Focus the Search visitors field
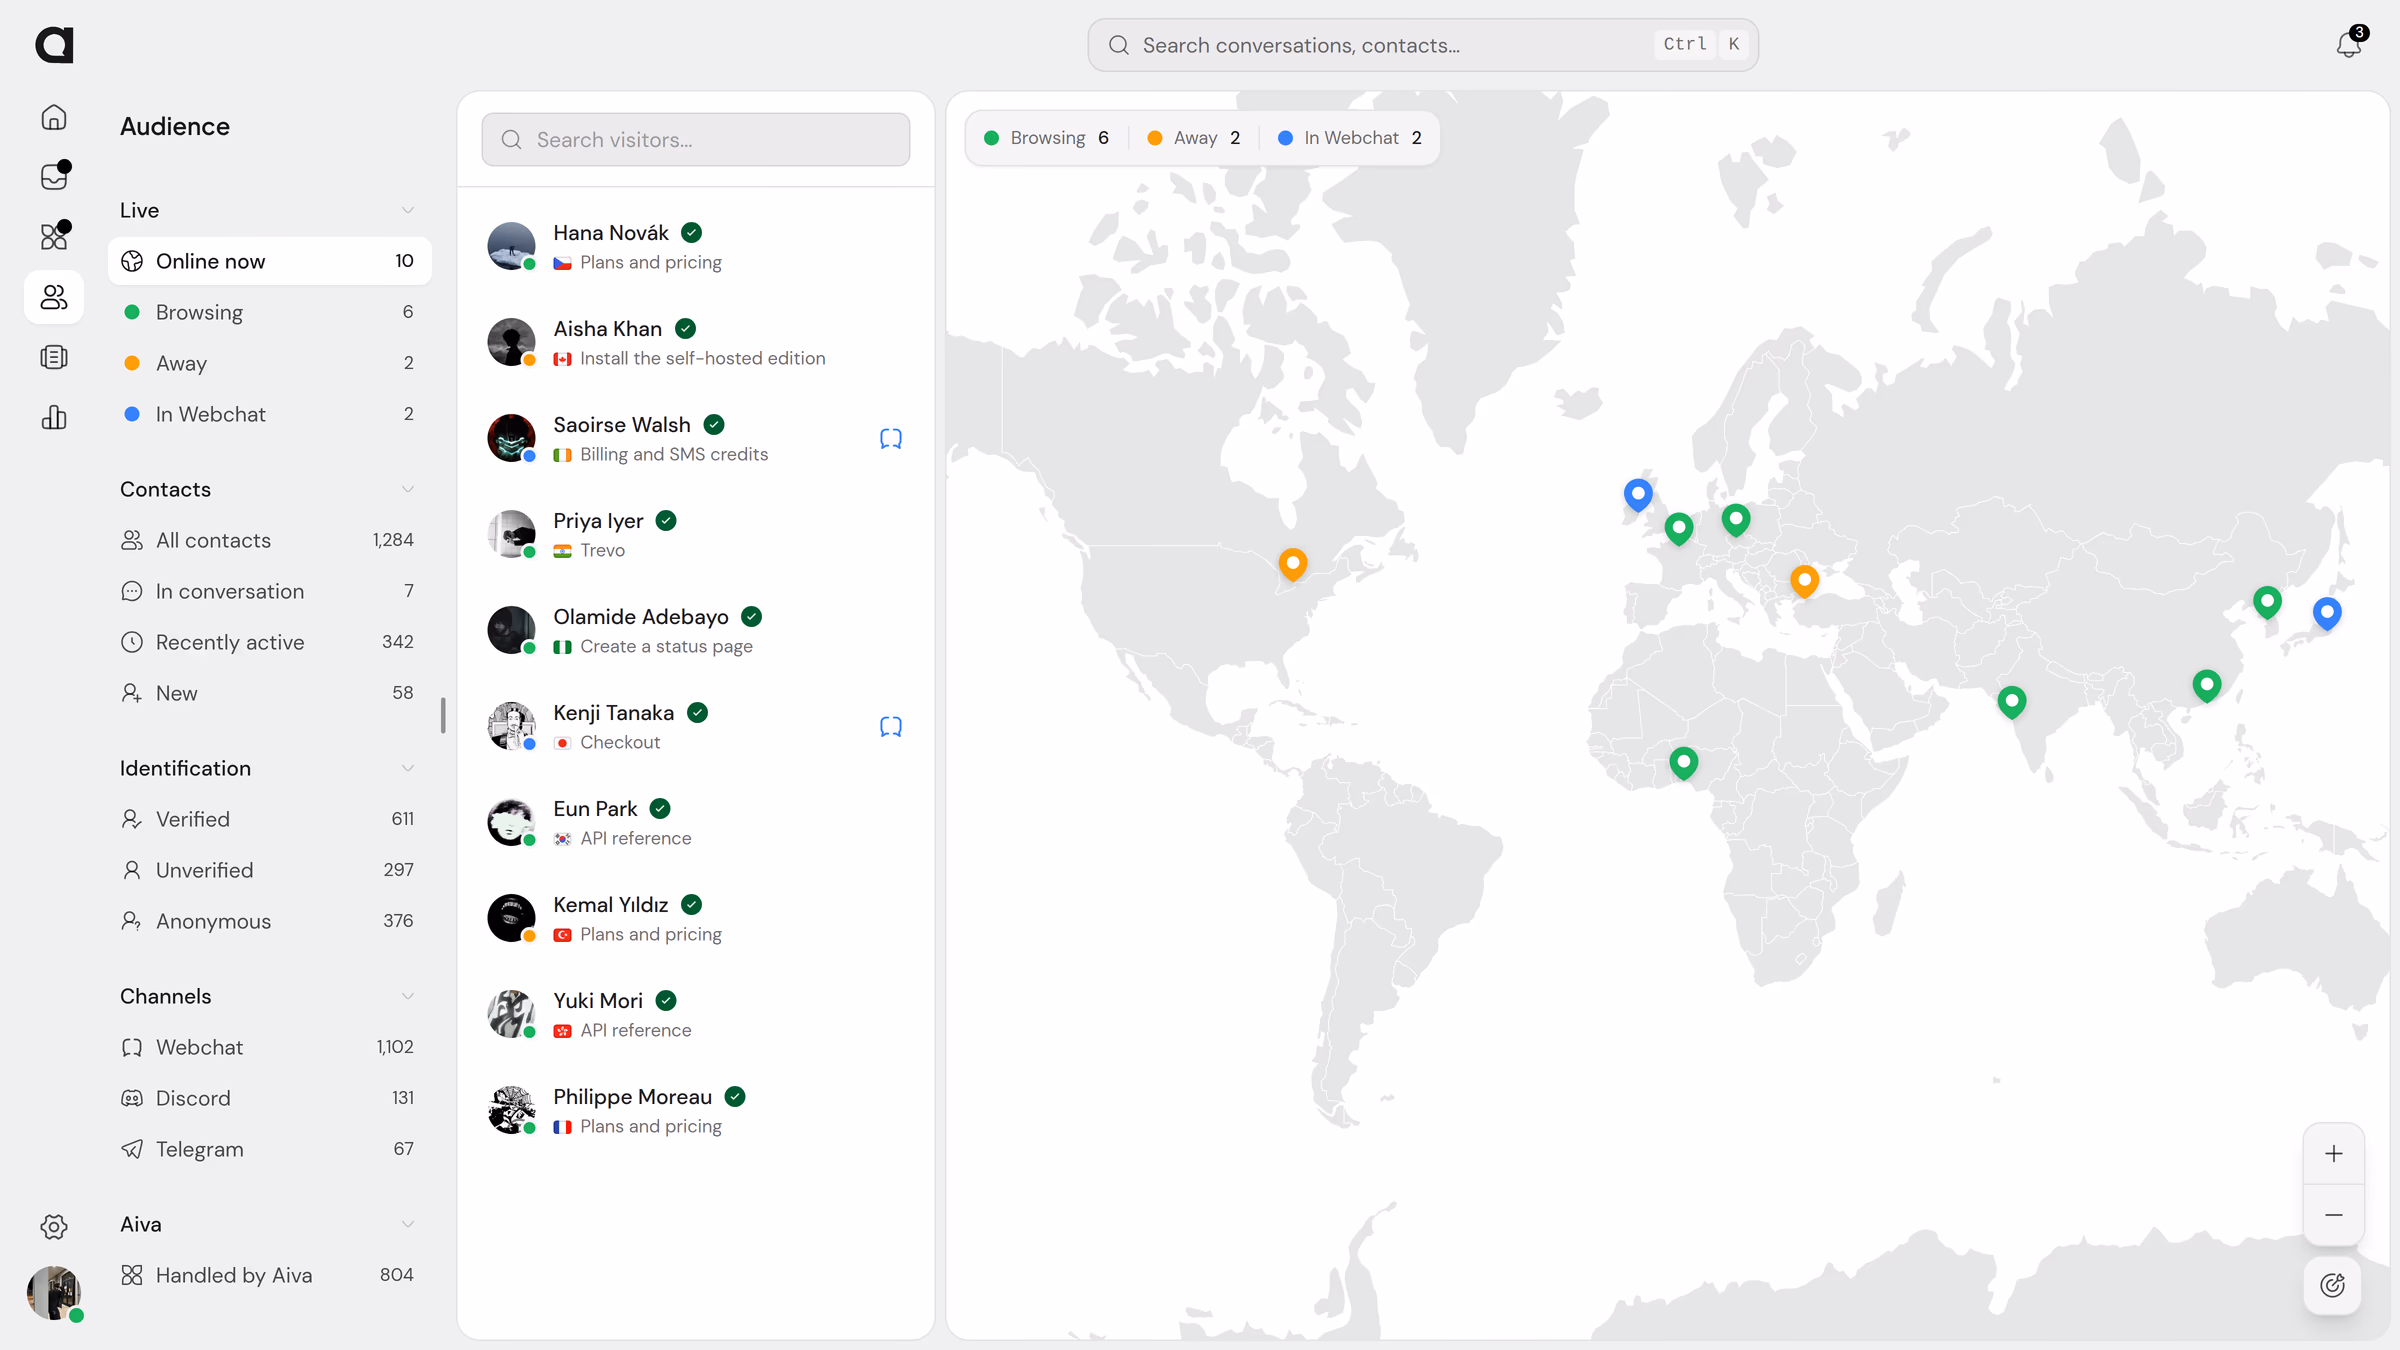The image size is (2400, 1350). tap(695, 140)
